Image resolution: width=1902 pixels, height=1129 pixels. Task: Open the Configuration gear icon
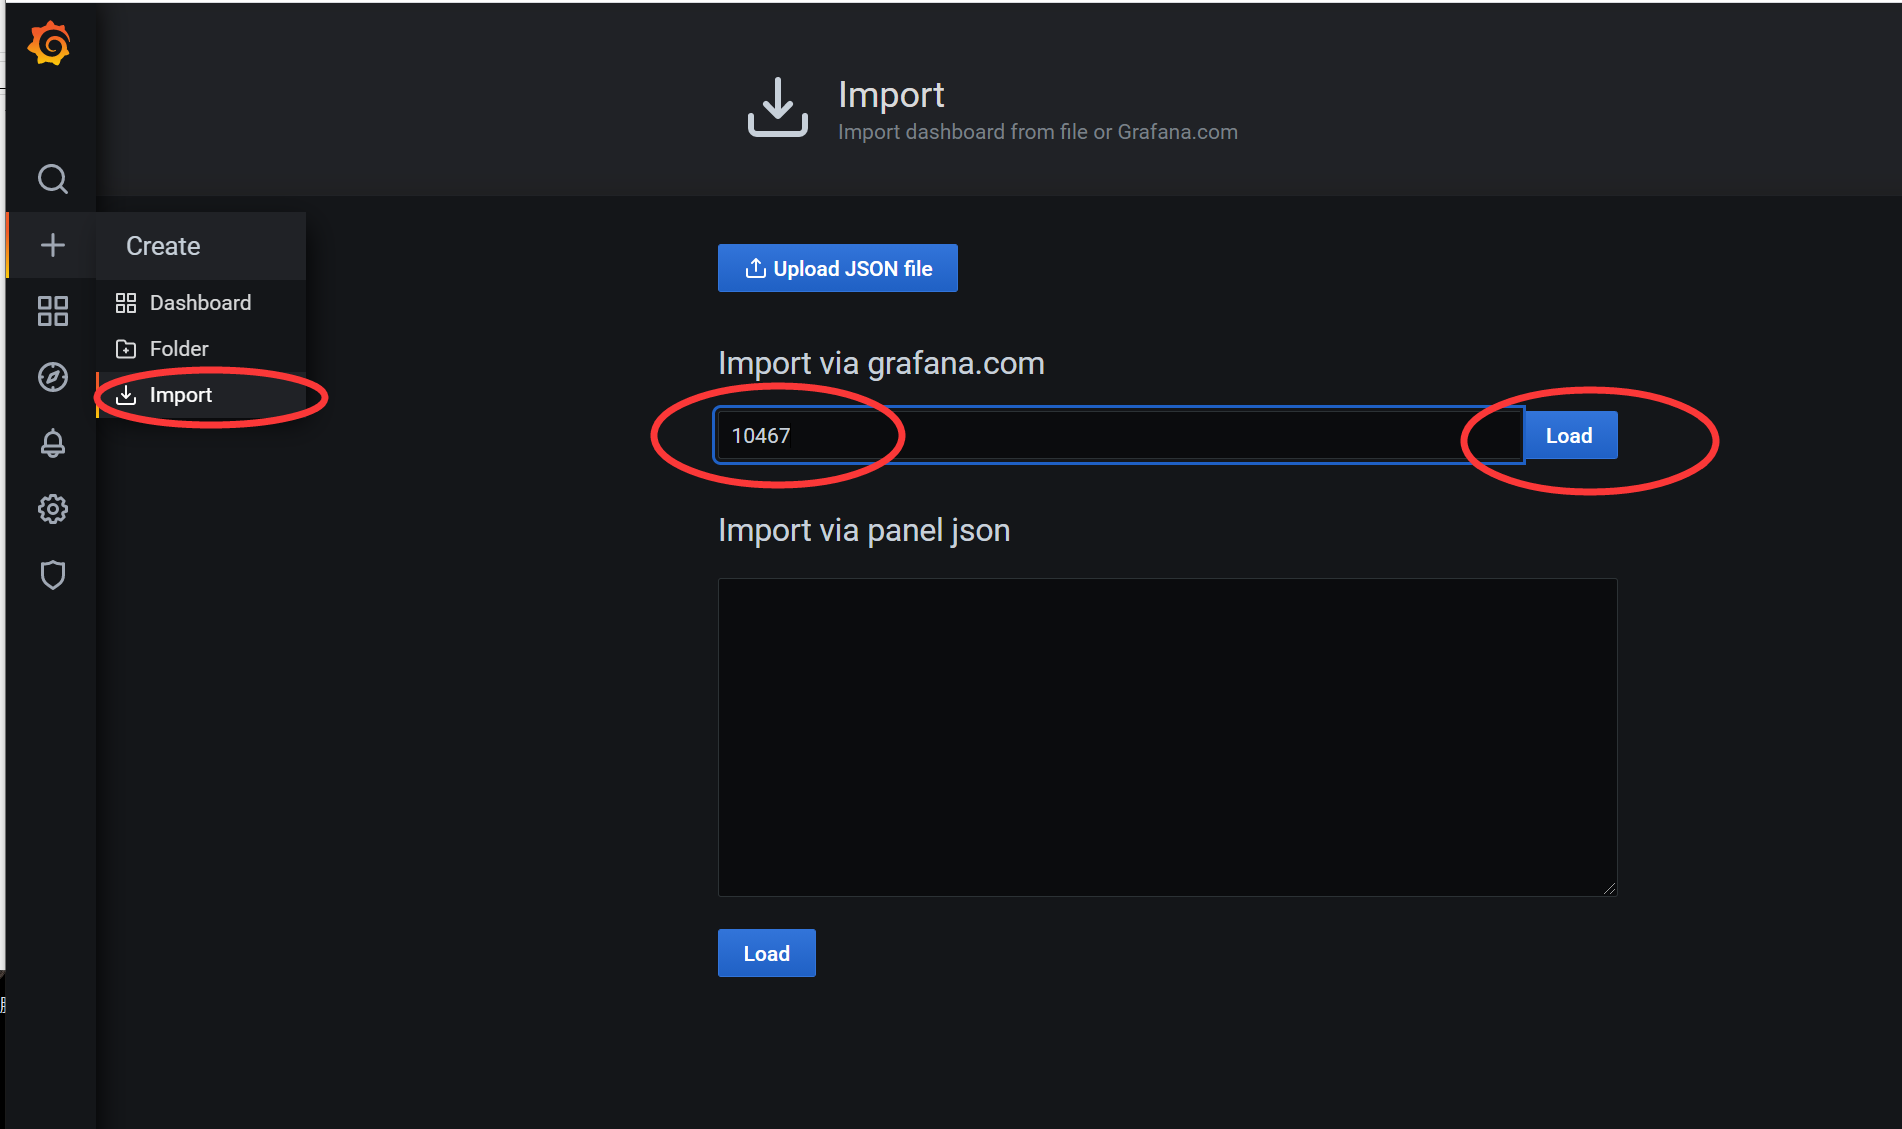[x=53, y=509]
